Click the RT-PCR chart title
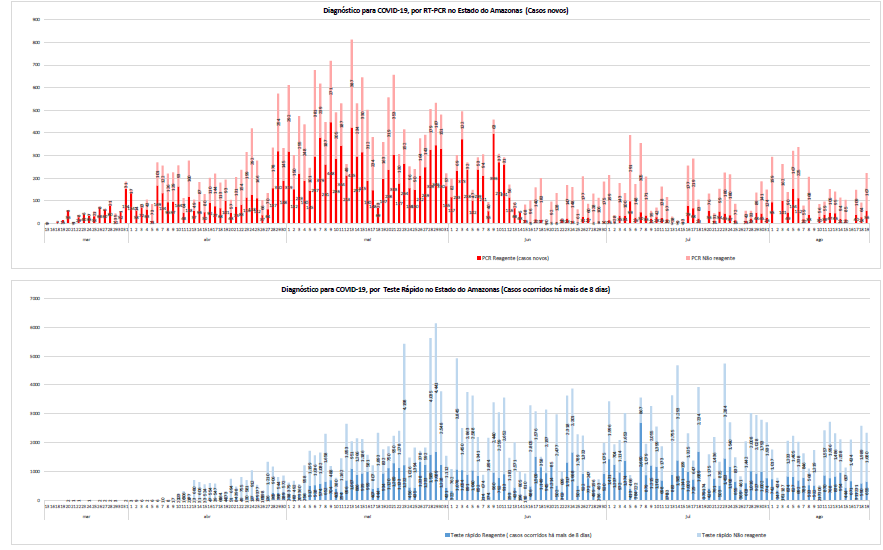This screenshot has width=883, height=550. [441, 10]
